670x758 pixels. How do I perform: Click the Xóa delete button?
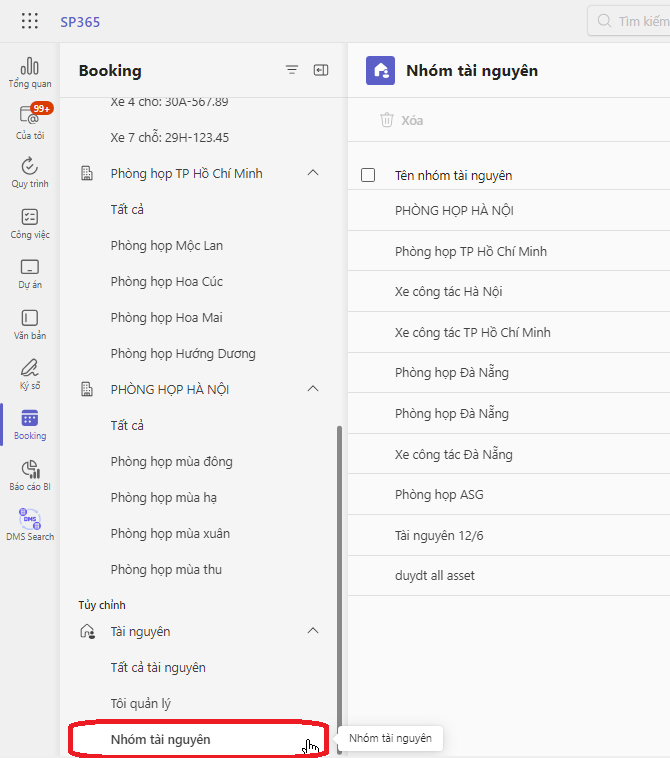click(401, 120)
